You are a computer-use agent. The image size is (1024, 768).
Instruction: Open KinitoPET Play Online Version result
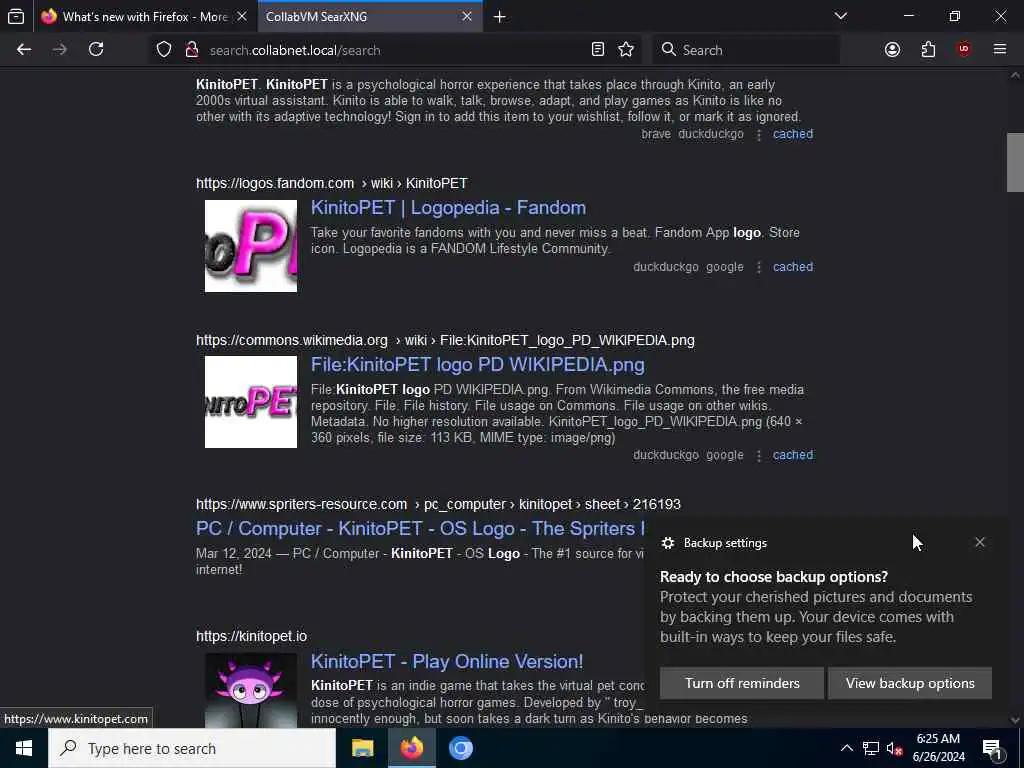447,661
